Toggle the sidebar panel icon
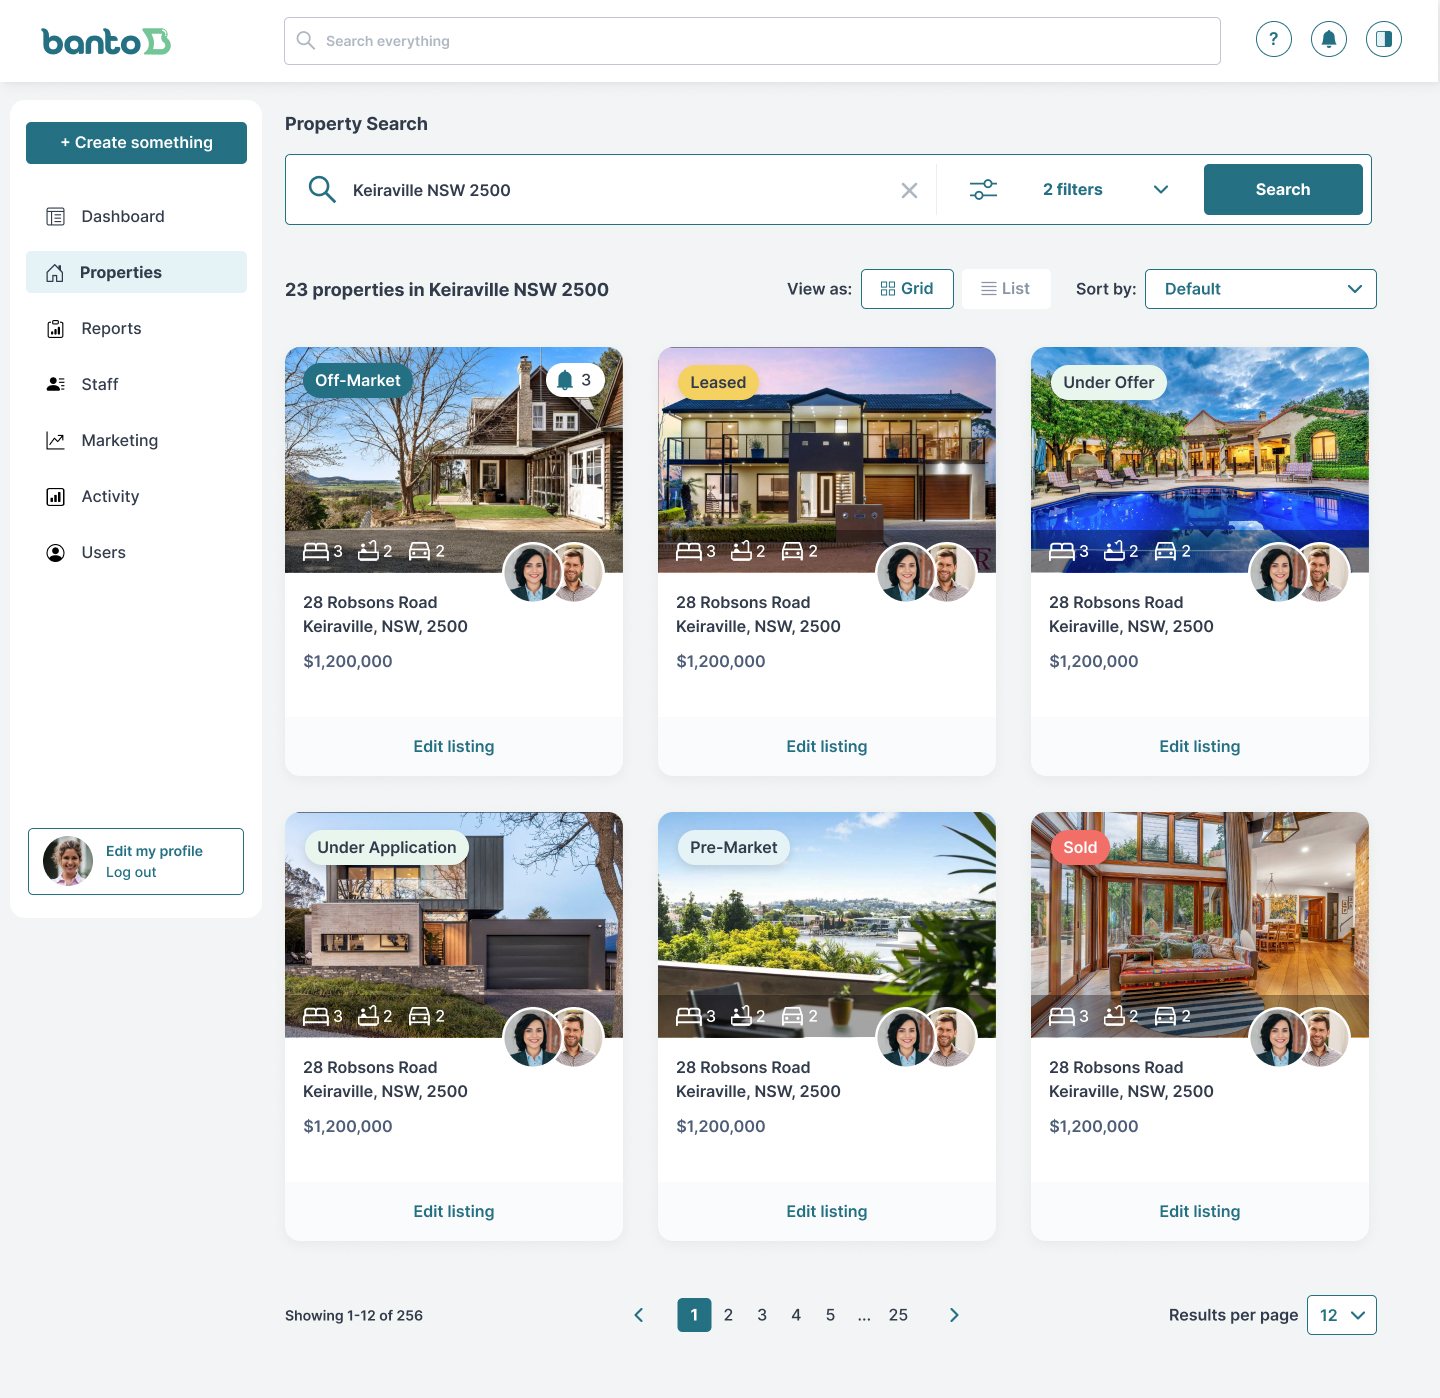The height and width of the screenshot is (1398, 1440). (1383, 40)
